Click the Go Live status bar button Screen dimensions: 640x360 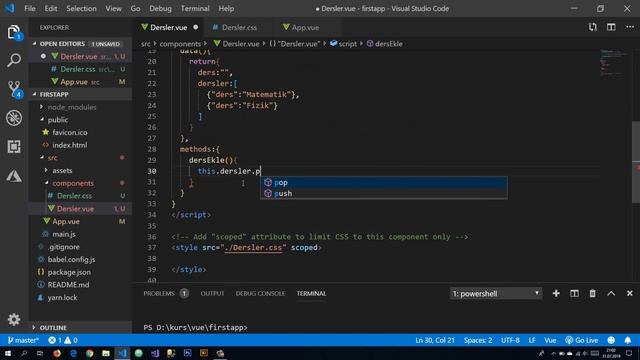pos(582,340)
